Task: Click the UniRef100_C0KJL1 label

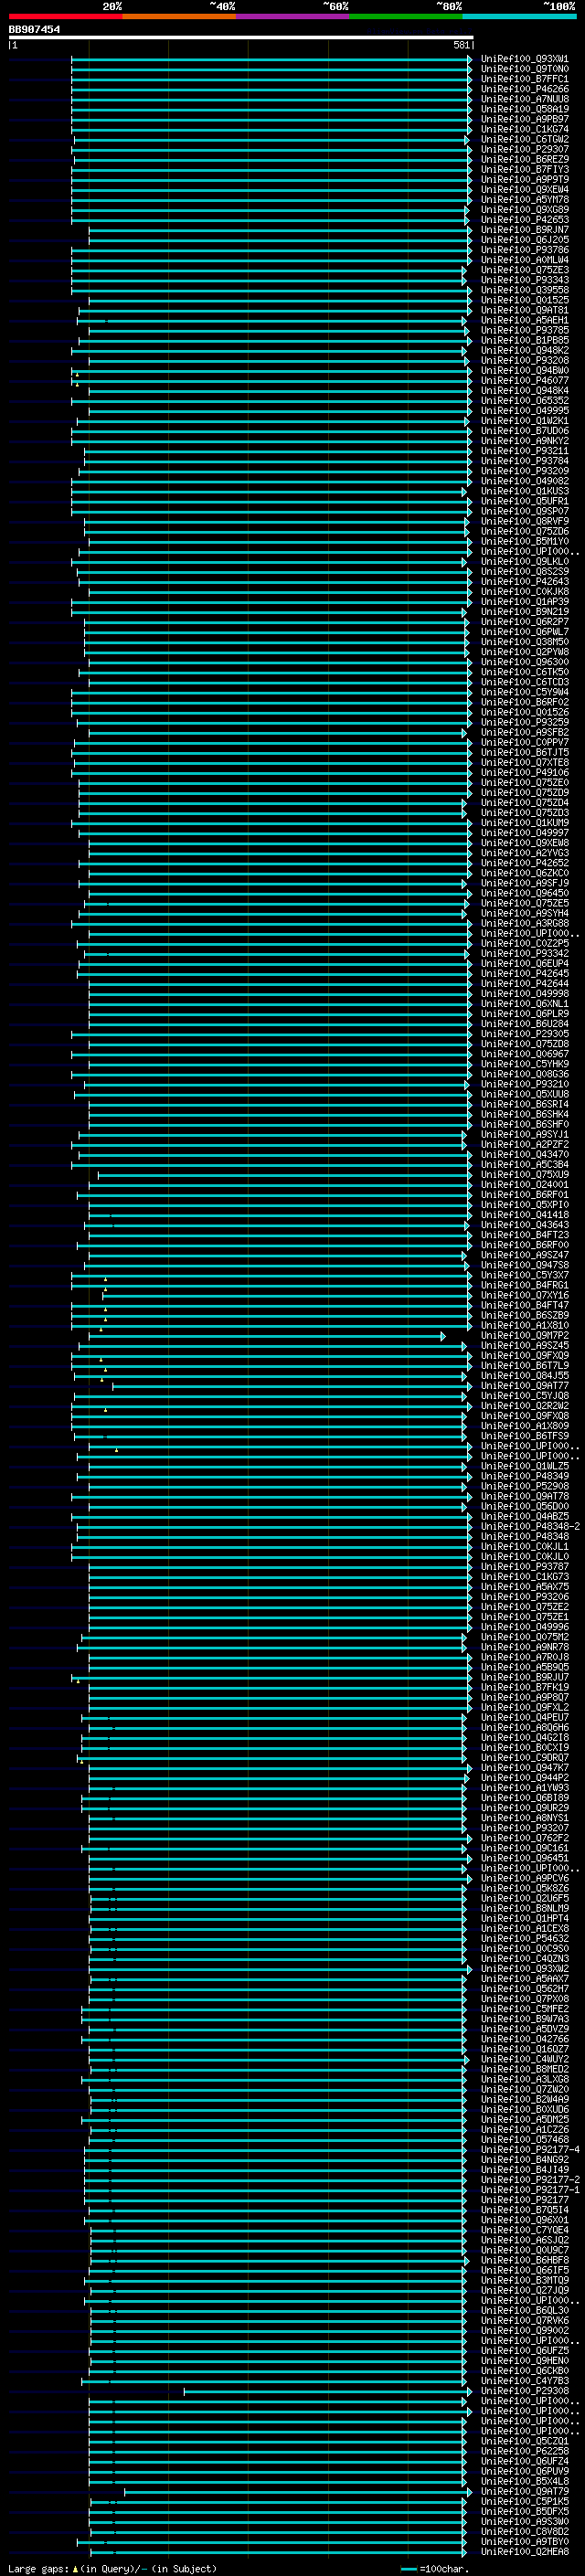Action: coord(525,1547)
